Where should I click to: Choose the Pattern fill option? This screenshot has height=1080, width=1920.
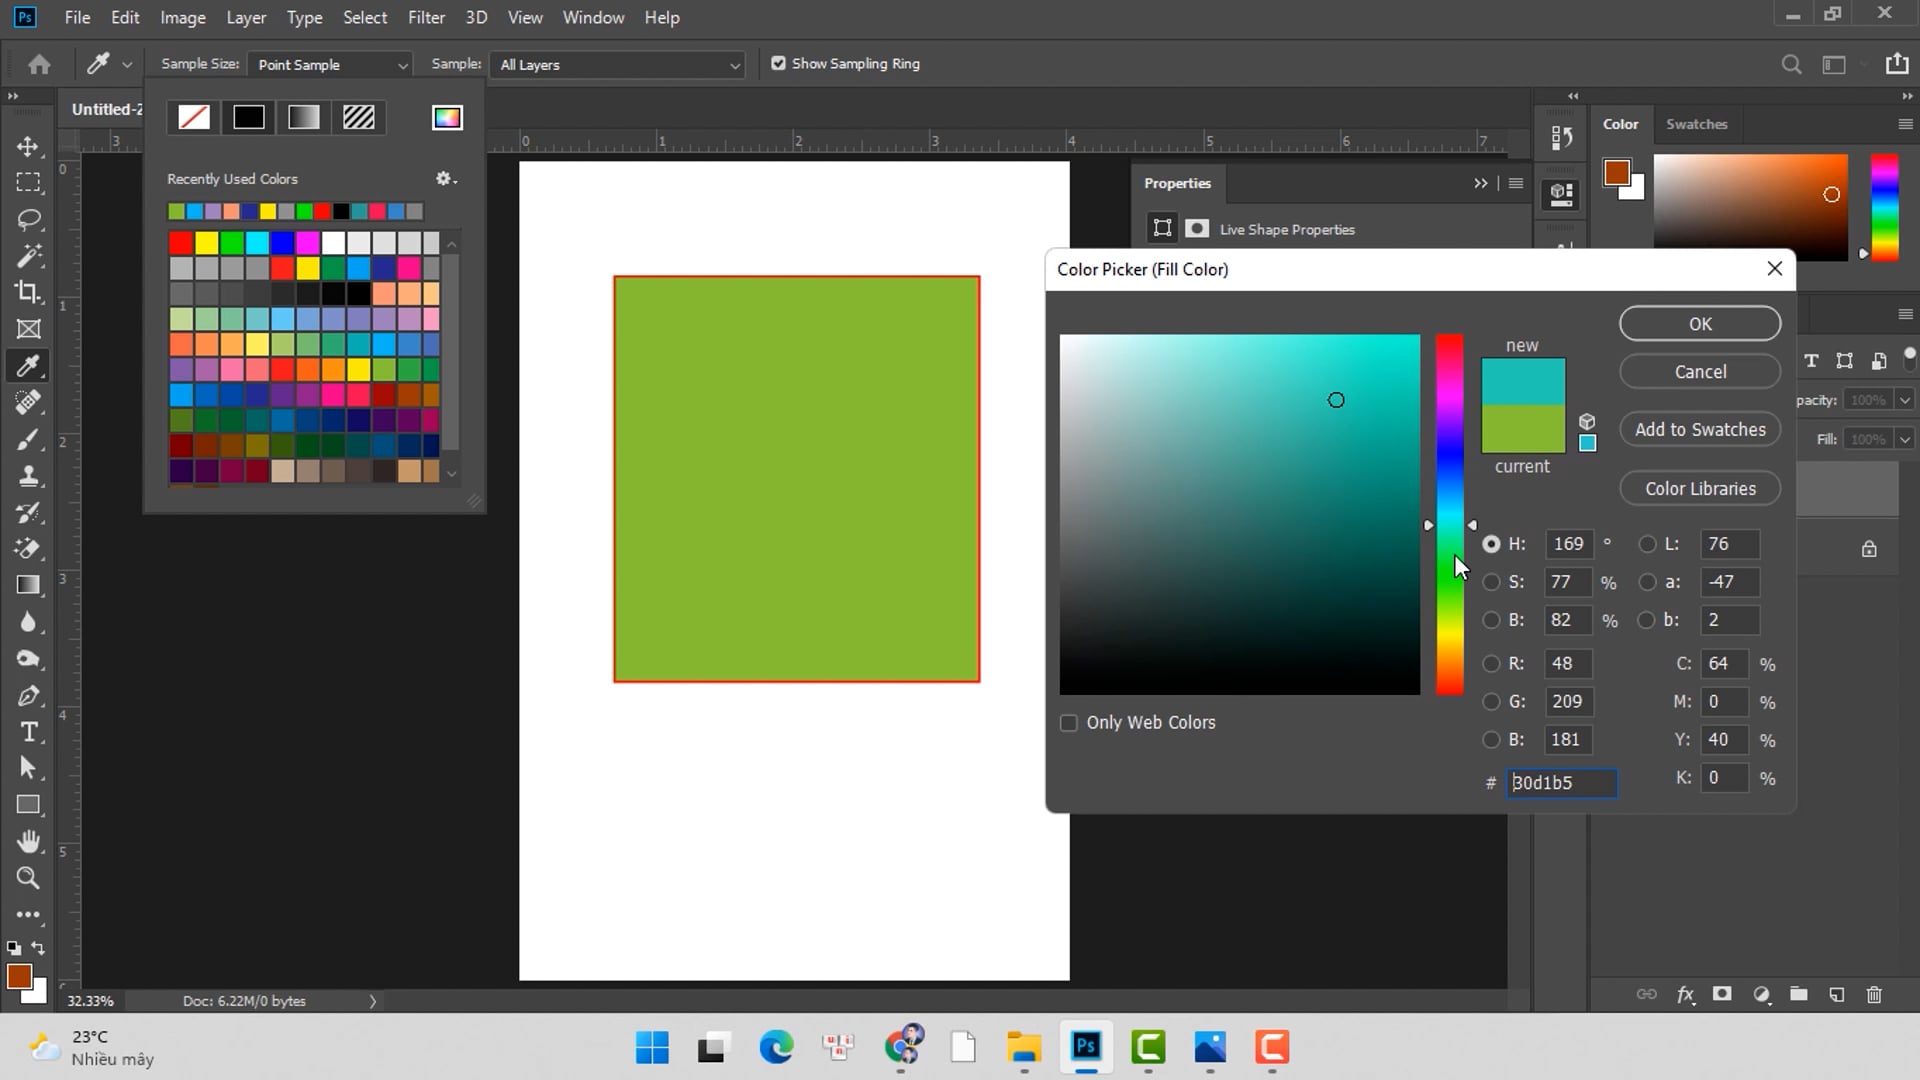pyautogui.click(x=358, y=117)
